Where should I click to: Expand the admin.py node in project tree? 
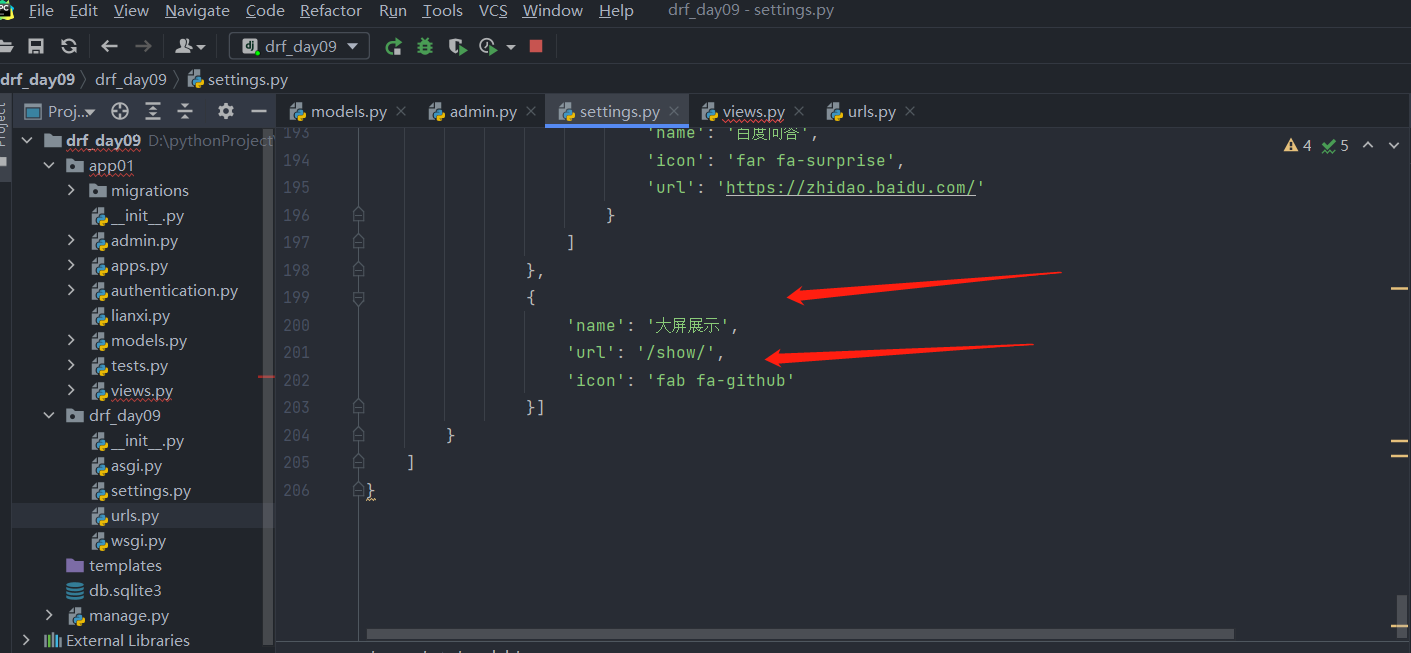tap(71, 240)
